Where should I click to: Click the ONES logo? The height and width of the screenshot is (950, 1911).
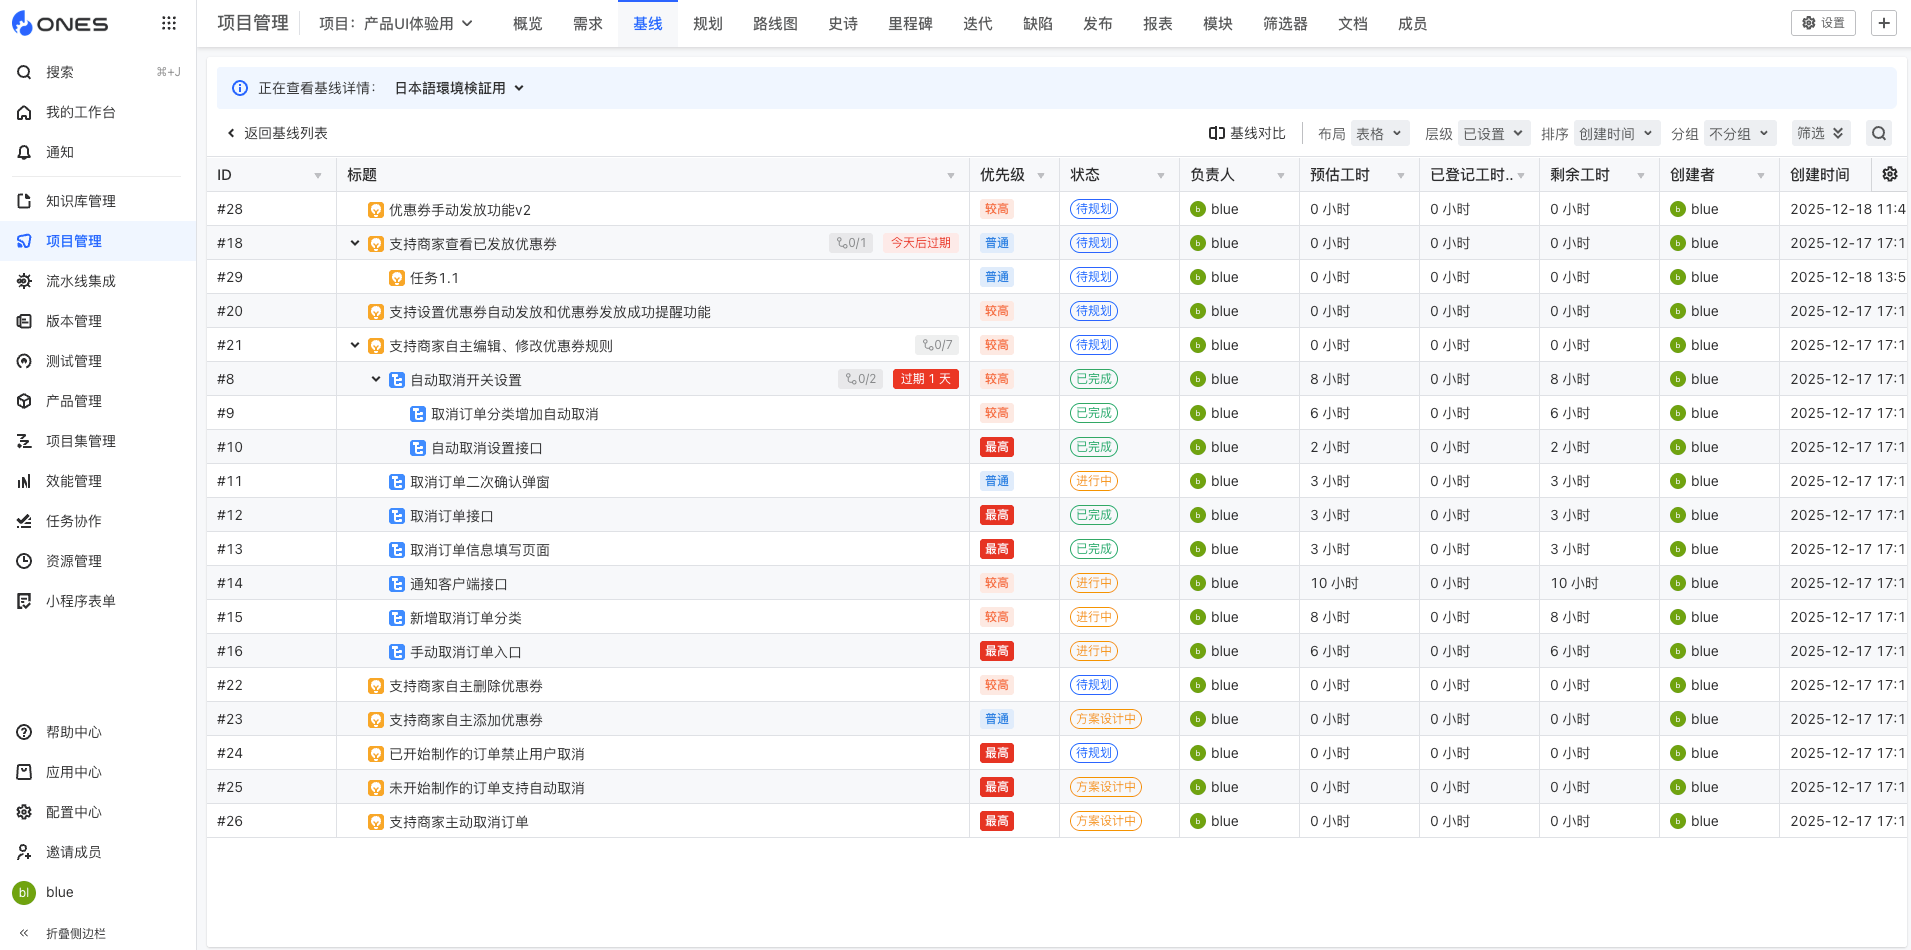pyautogui.click(x=60, y=24)
